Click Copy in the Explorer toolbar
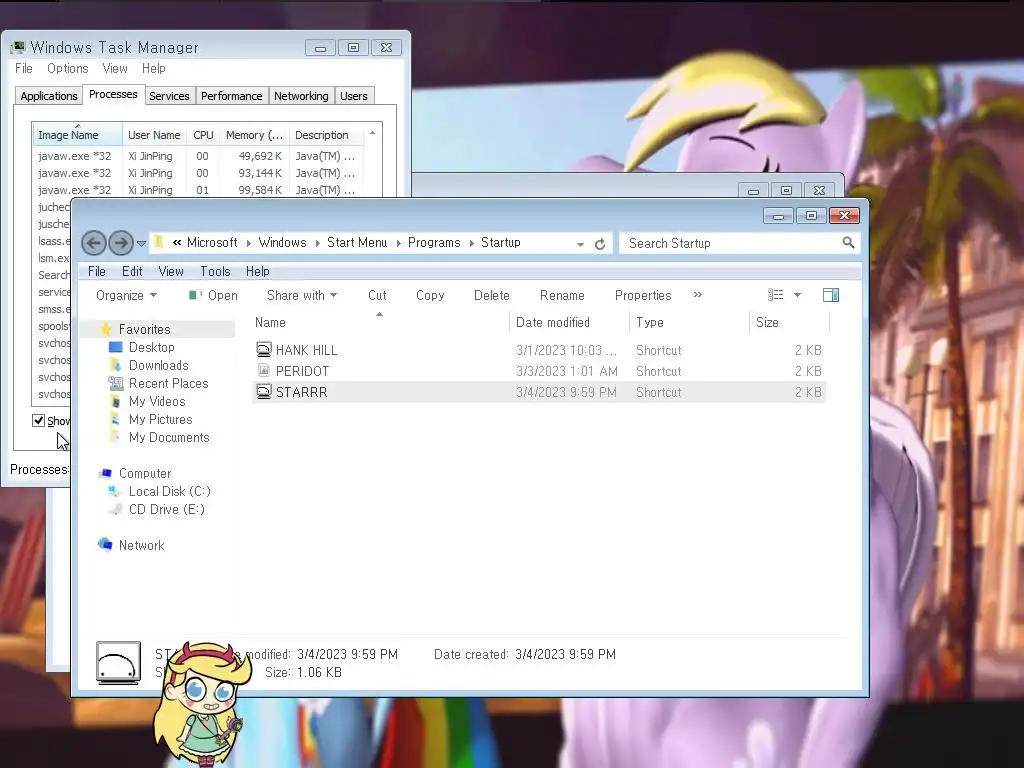Viewport: 1024px width, 768px height. point(430,295)
